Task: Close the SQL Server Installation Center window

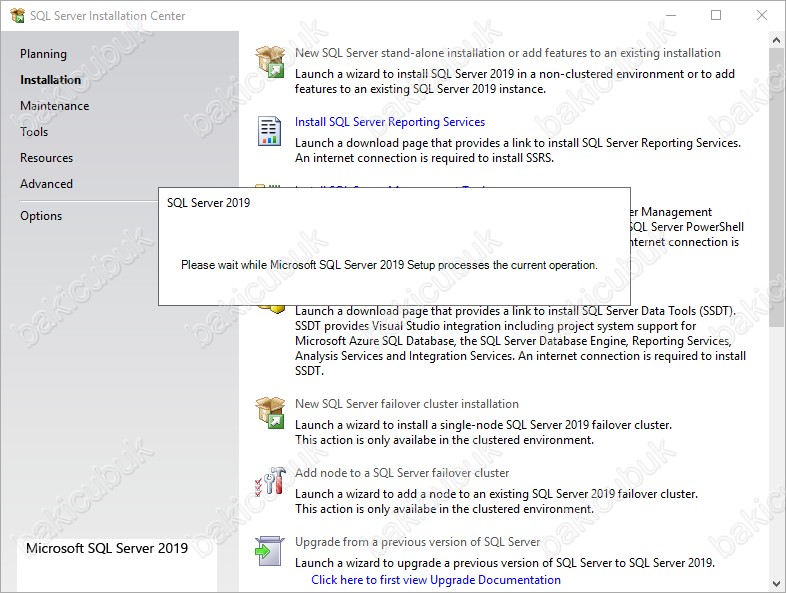Action: pos(762,16)
